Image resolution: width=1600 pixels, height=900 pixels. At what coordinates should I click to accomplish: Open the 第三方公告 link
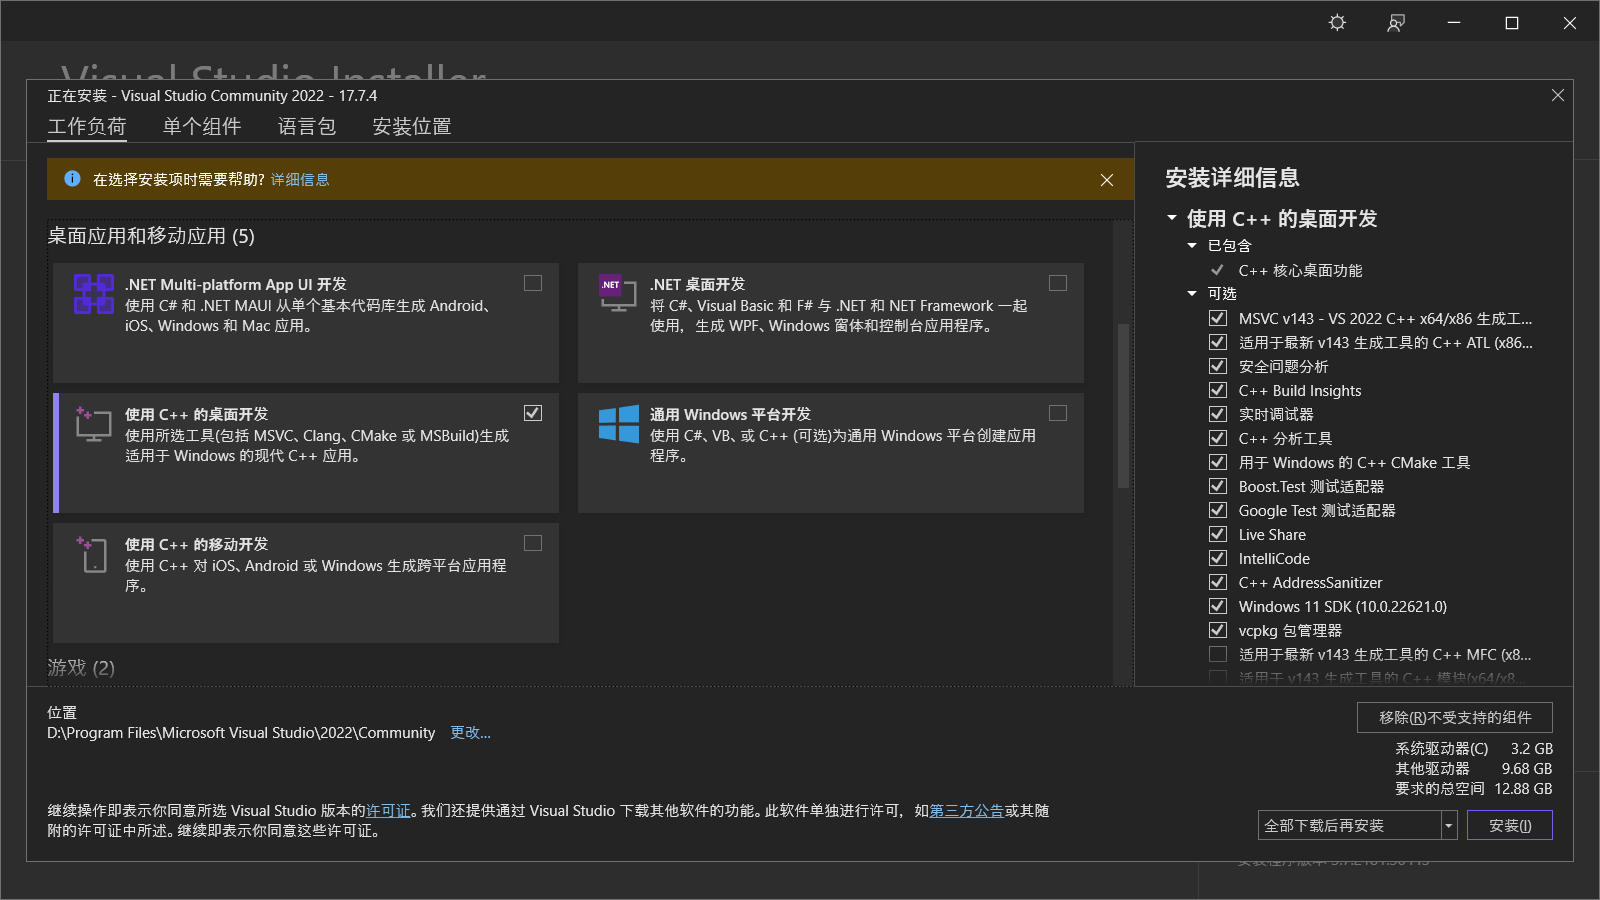click(966, 811)
